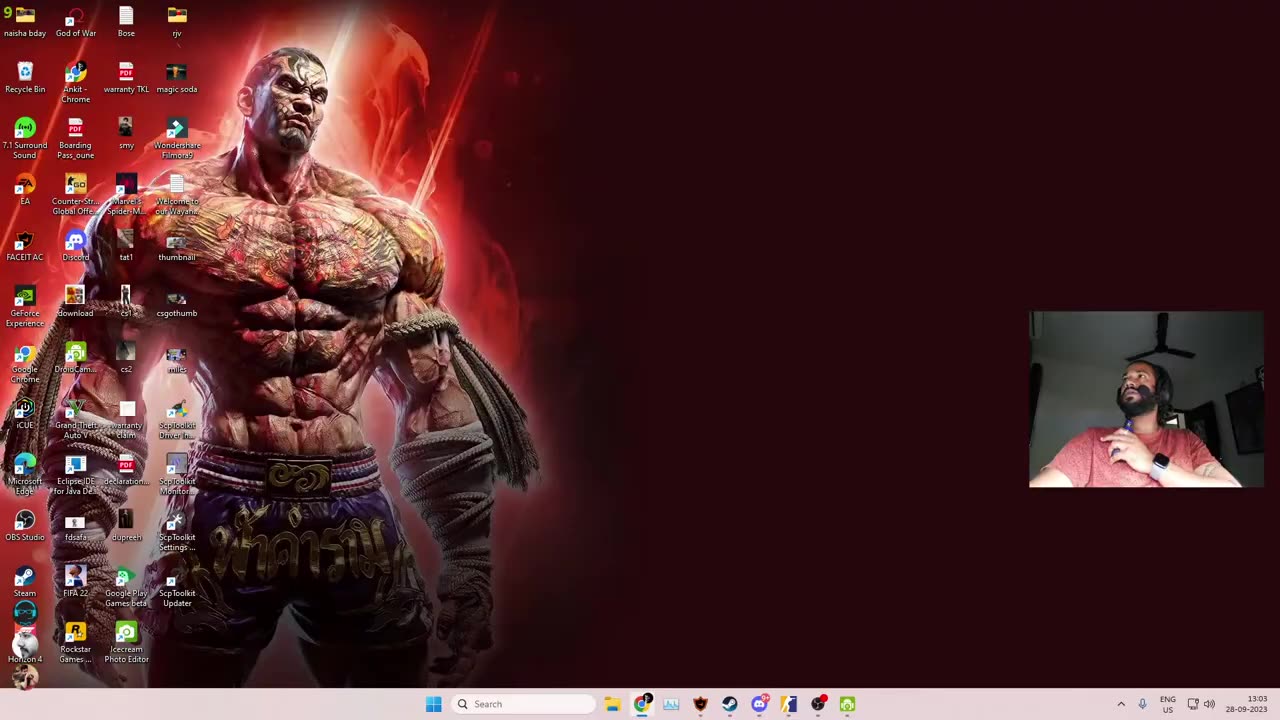Viewport: 1280px width, 720px height.
Task: Select the declaration PDF file
Action: (x=126, y=470)
